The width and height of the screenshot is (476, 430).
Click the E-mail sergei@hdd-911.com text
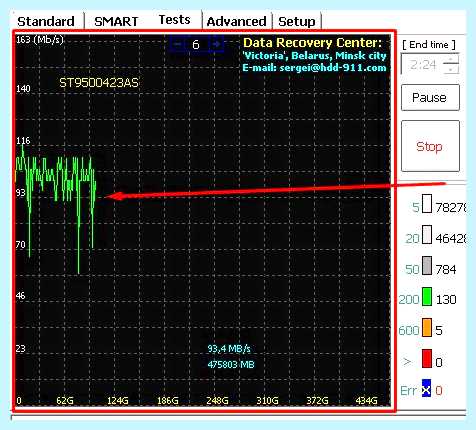pos(314,68)
